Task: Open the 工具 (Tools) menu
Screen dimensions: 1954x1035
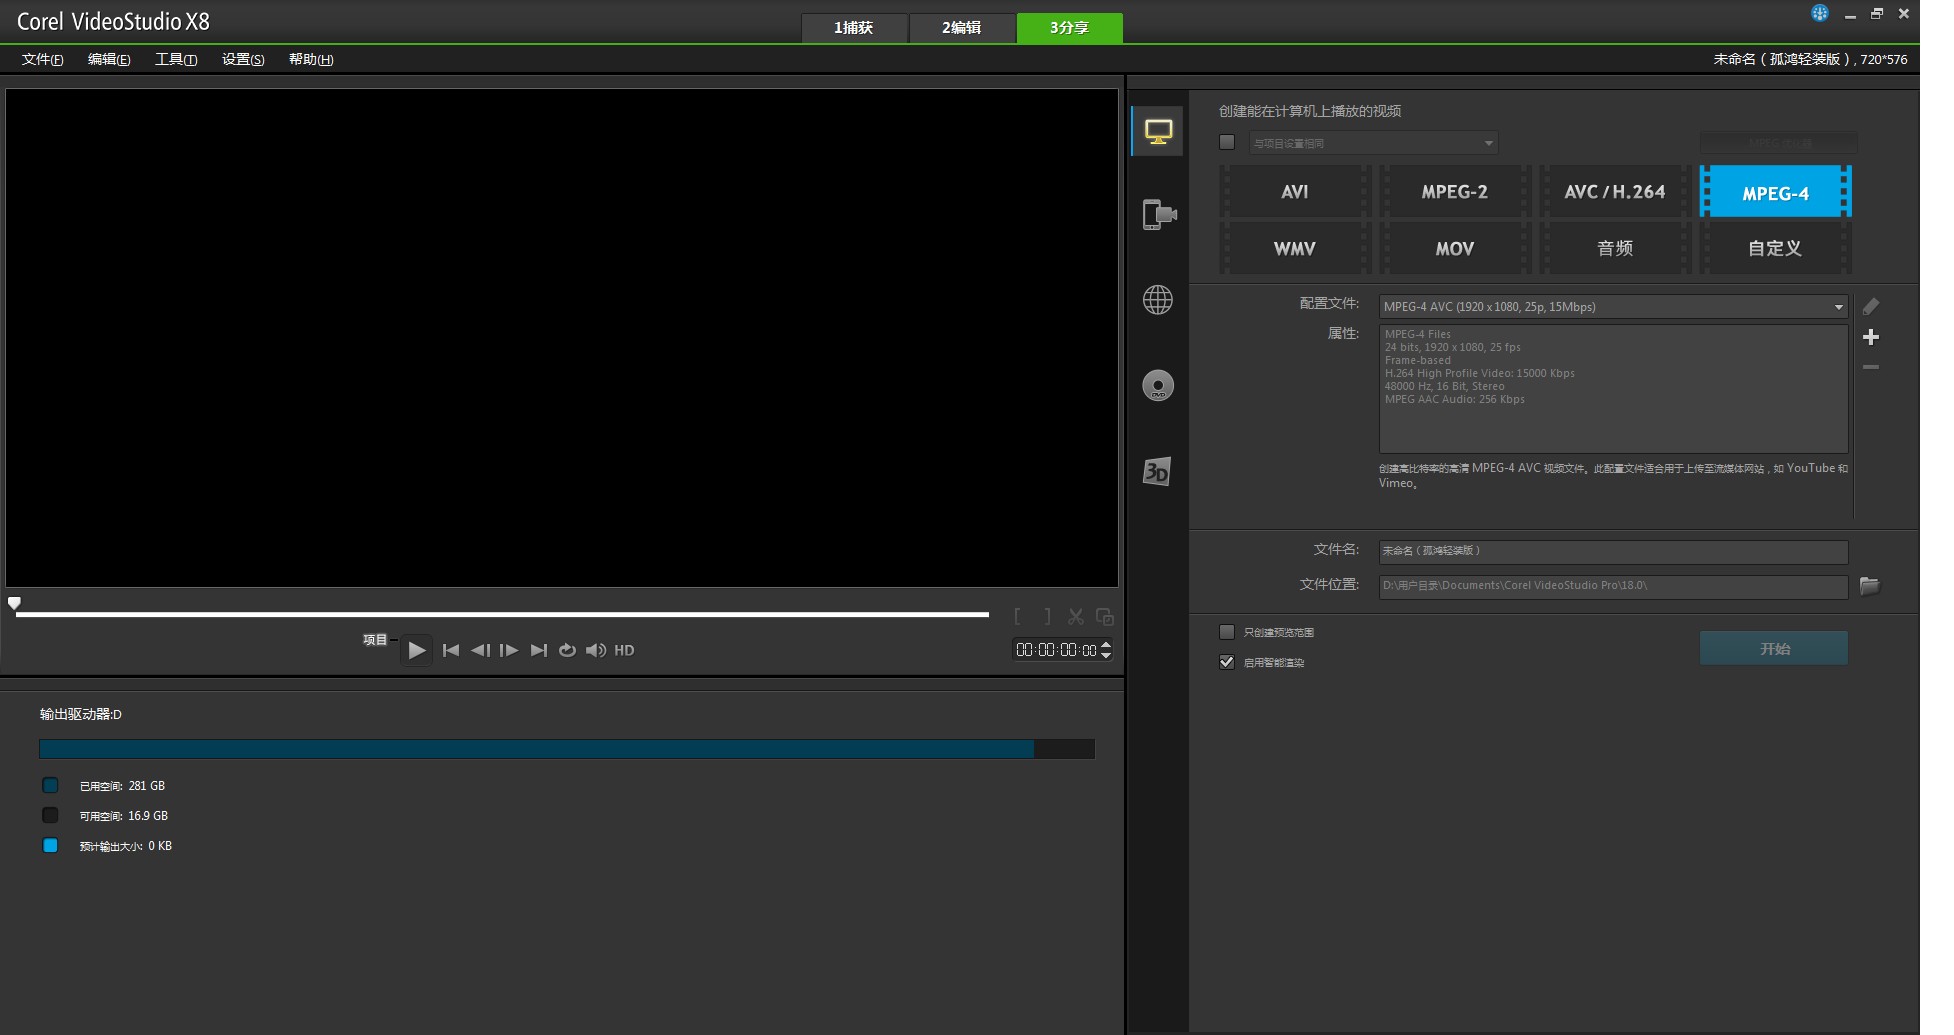Action: point(176,60)
